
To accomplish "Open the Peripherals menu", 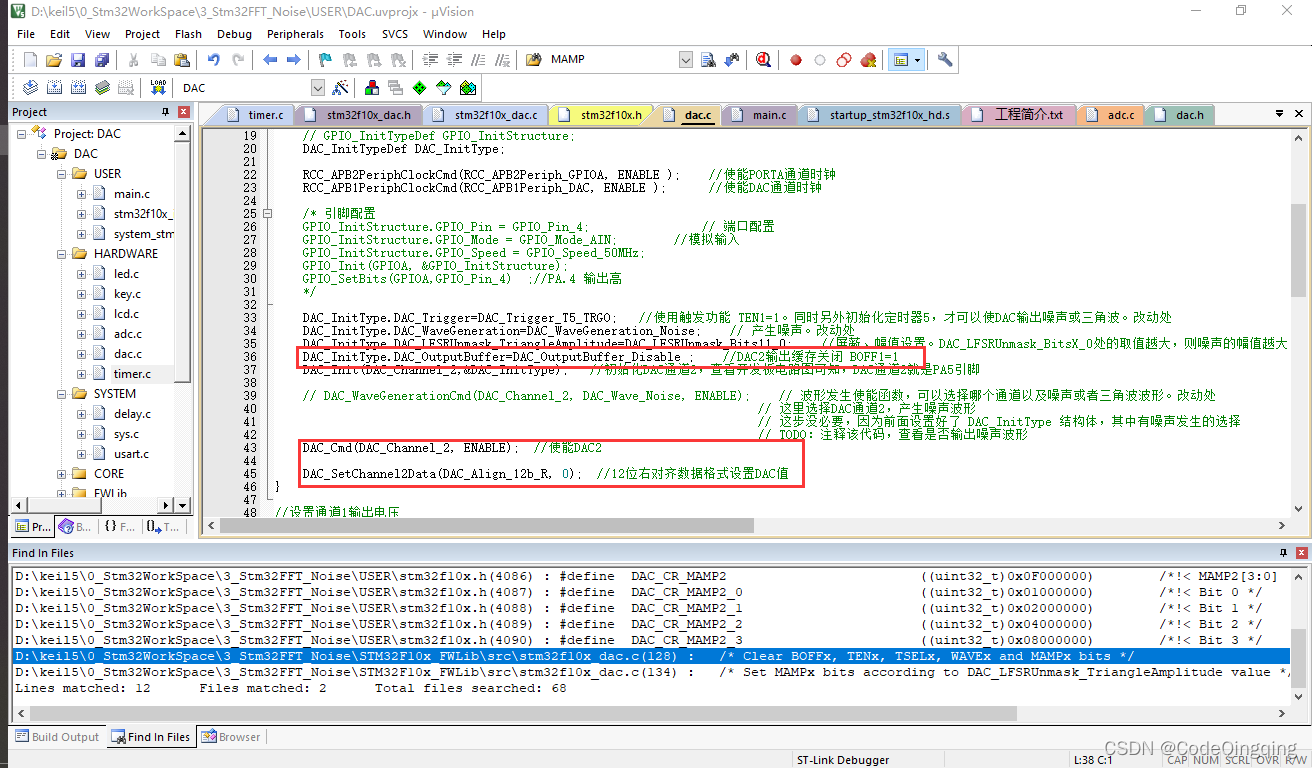I will pos(295,33).
